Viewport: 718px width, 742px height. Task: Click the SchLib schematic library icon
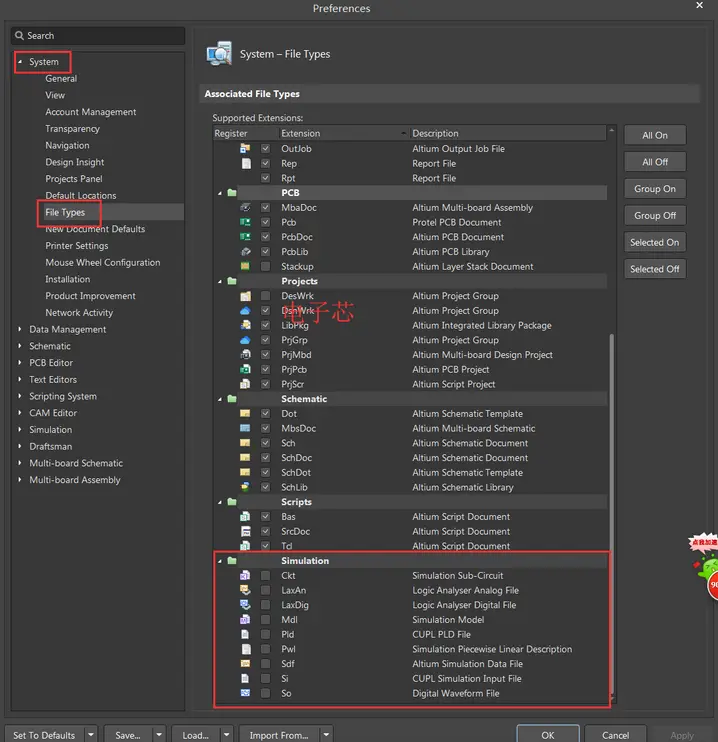[x=245, y=487]
